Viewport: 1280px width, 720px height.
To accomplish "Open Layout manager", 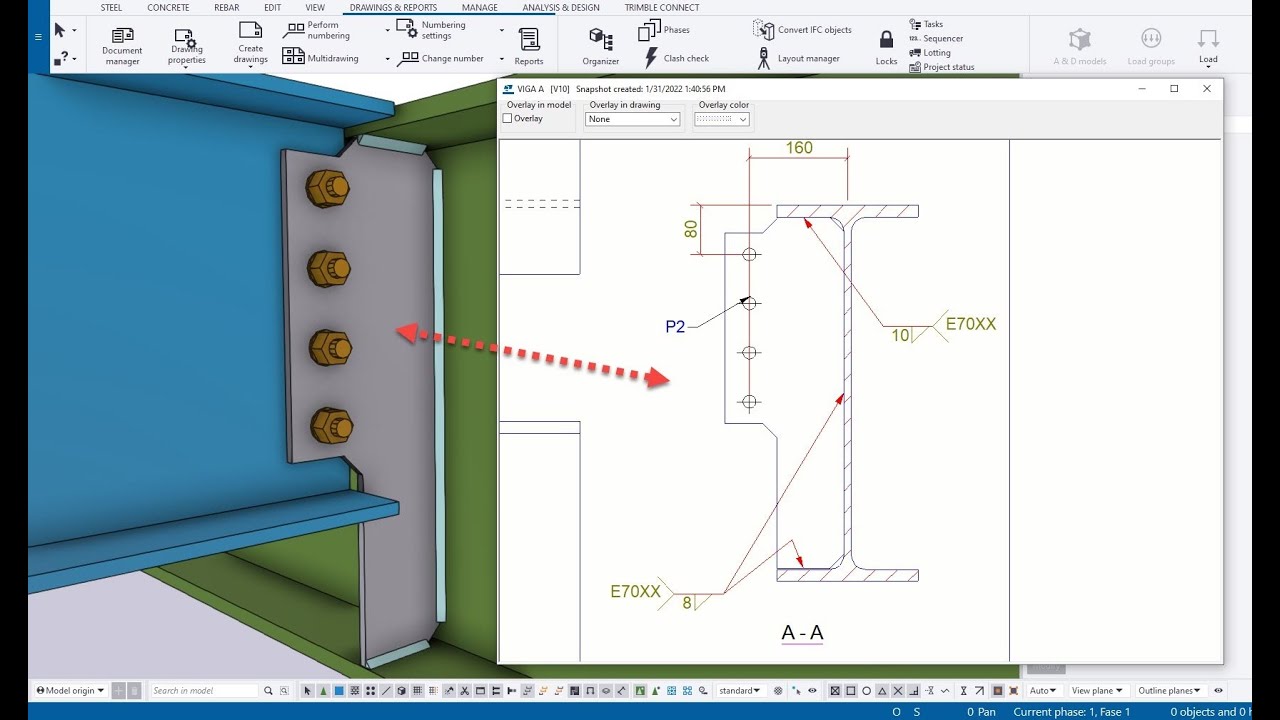I will 798,58.
